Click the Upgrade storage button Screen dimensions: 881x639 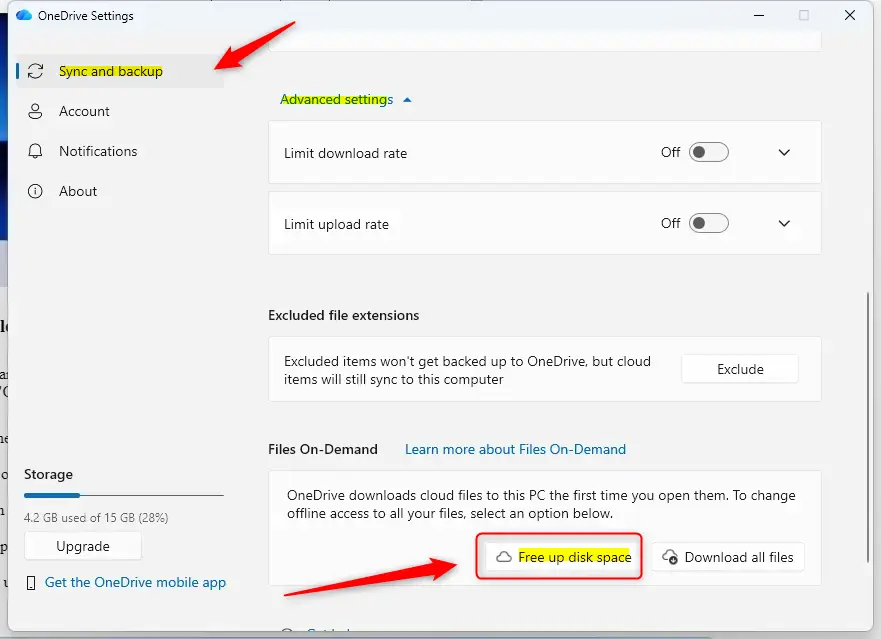click(83, 546)
